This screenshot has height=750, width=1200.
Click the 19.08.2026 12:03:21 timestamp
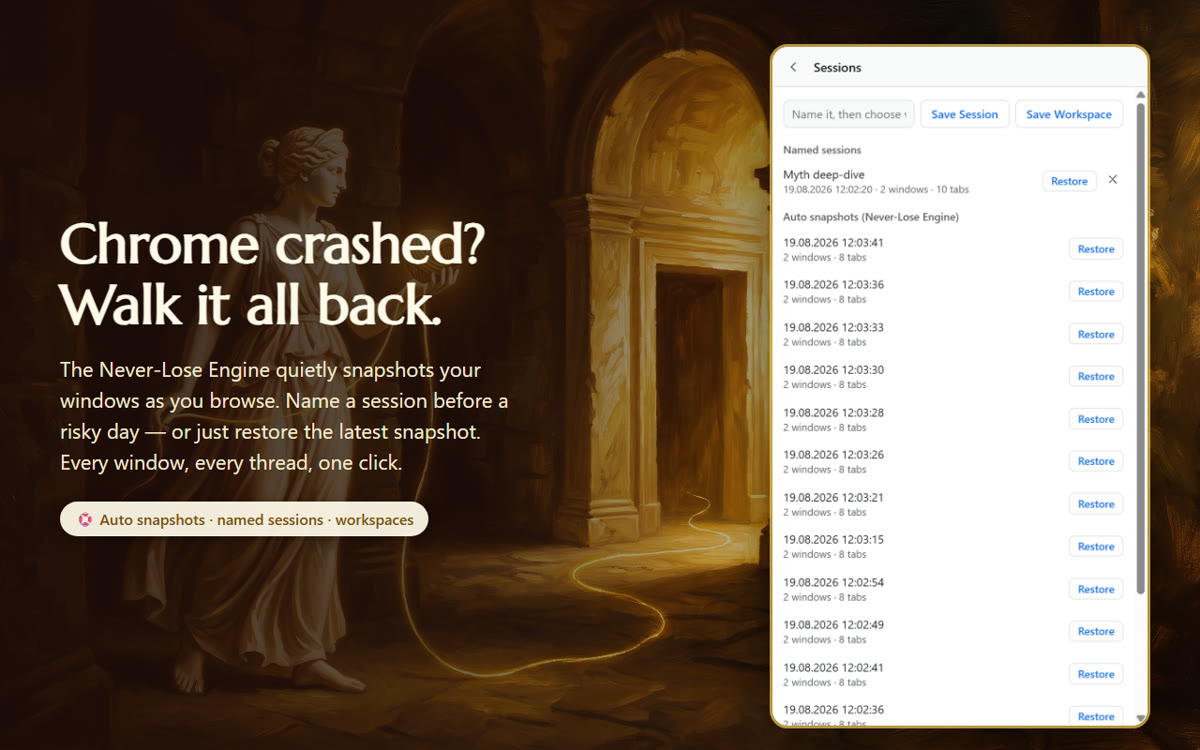point(833,498)
